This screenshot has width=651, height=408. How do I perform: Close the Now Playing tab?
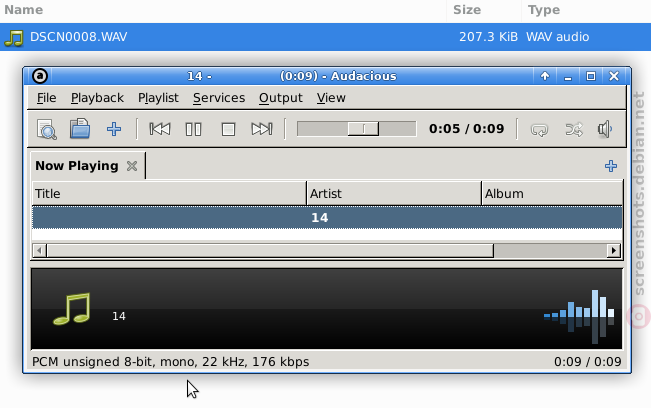tap(132, 166)
